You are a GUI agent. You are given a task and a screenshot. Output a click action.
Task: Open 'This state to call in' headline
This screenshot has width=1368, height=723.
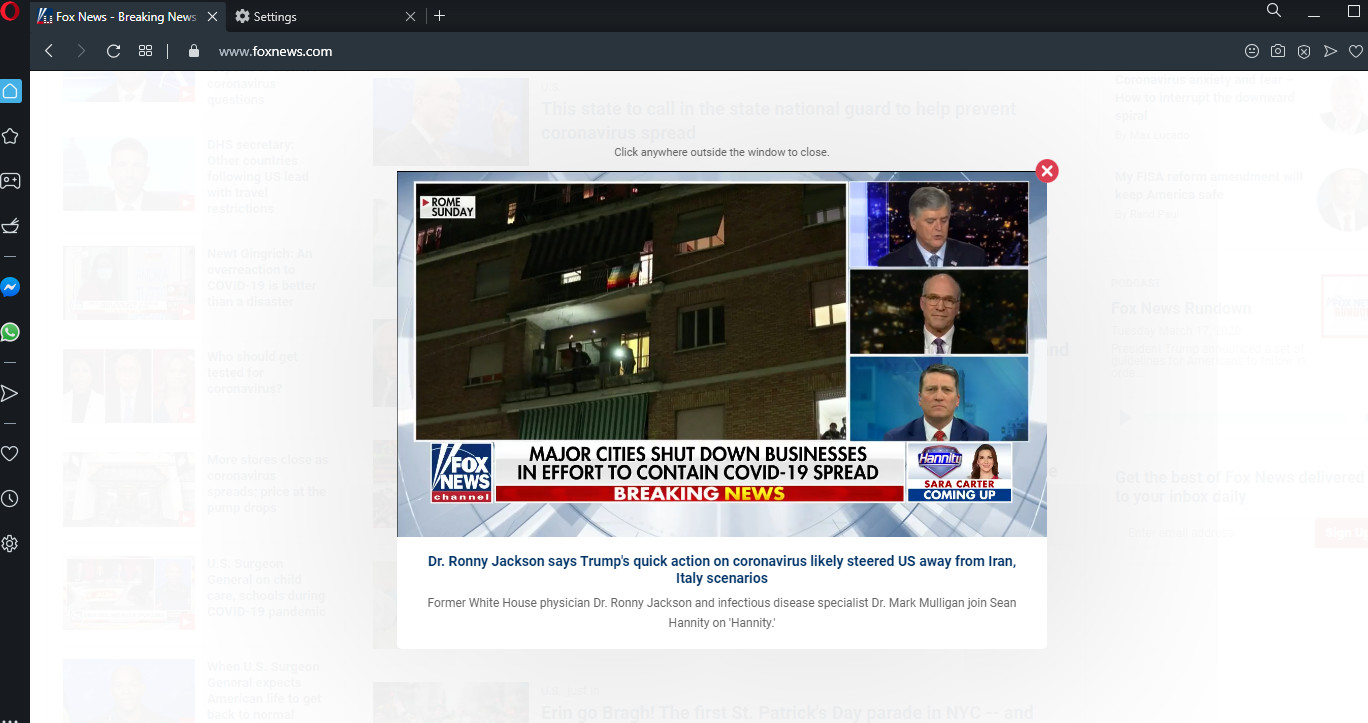pyautogui.click(x=778, y=121)
